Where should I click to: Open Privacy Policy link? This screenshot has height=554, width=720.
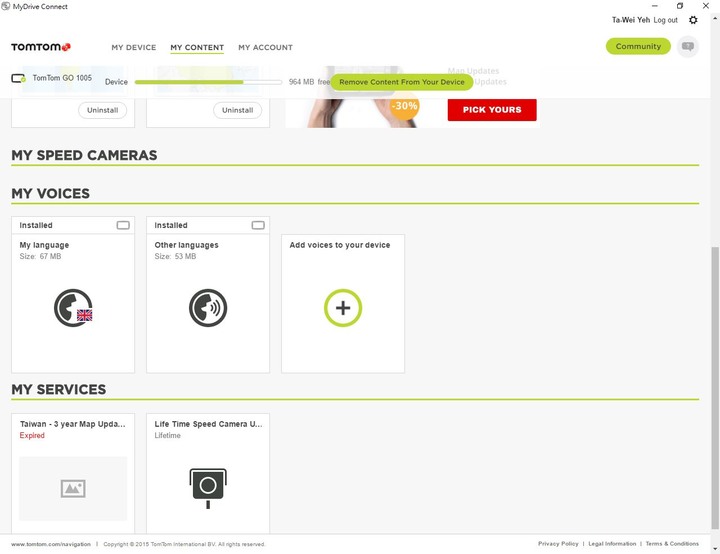coord(558,543)
